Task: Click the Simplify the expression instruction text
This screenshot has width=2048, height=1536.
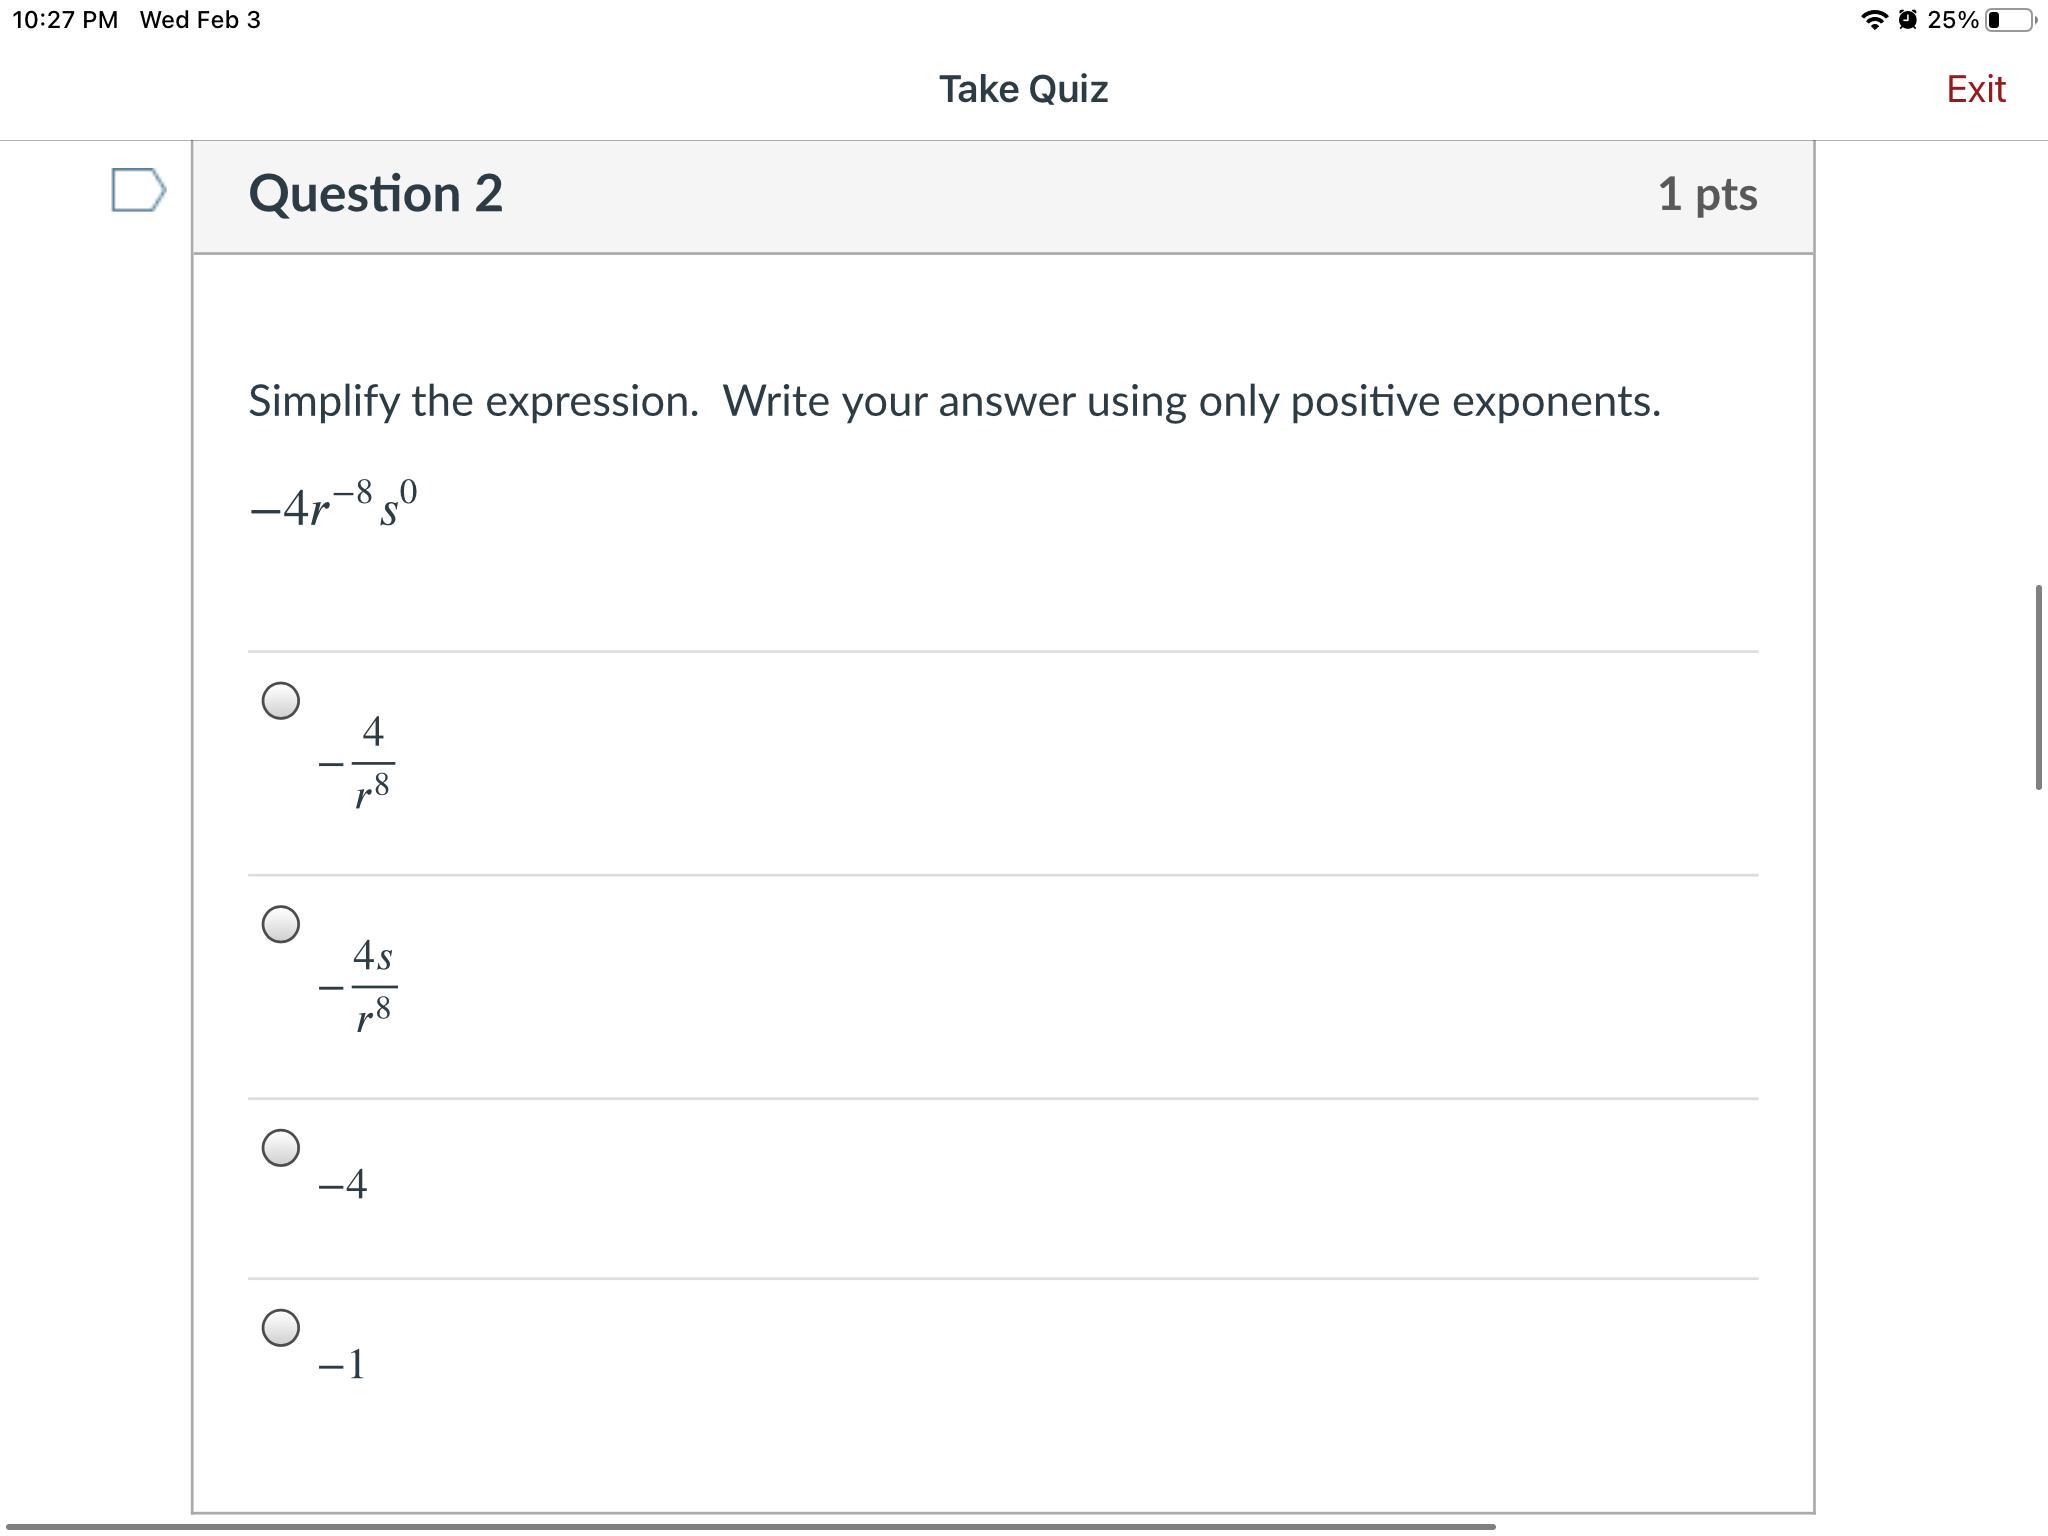Action: tap(954, 401)
